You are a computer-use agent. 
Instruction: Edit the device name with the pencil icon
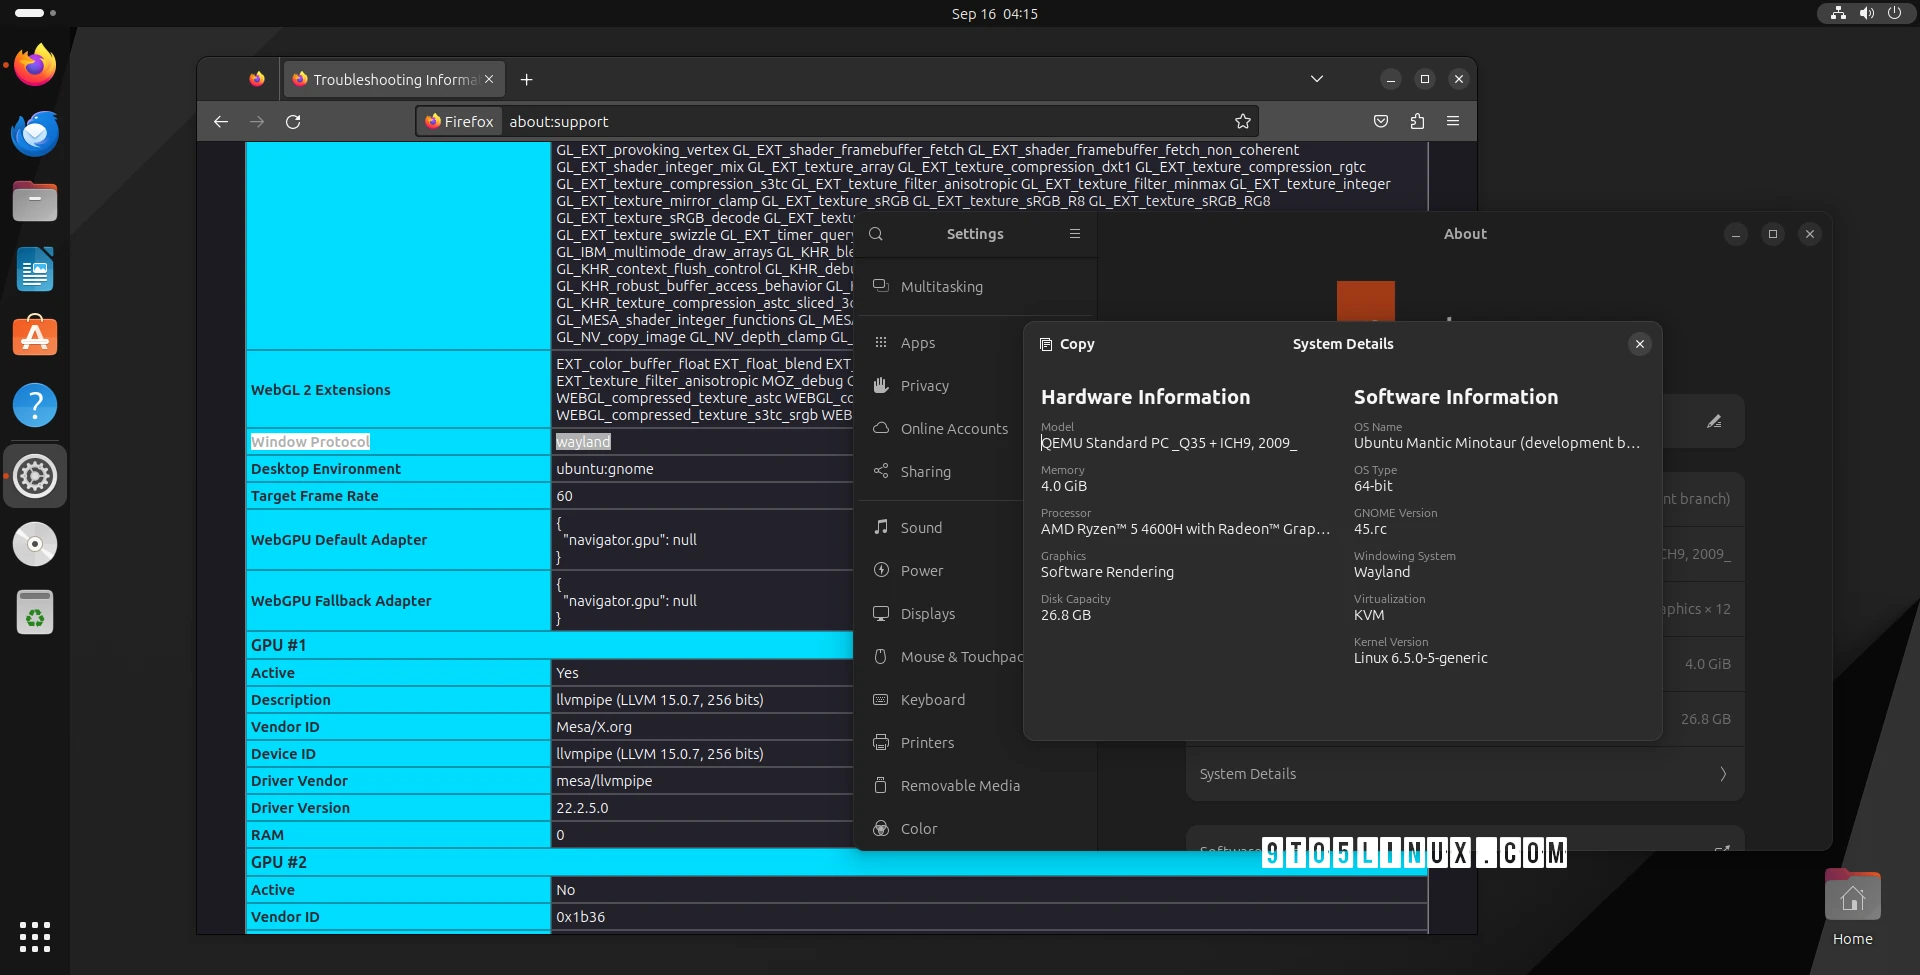[x=1716, y=421]
